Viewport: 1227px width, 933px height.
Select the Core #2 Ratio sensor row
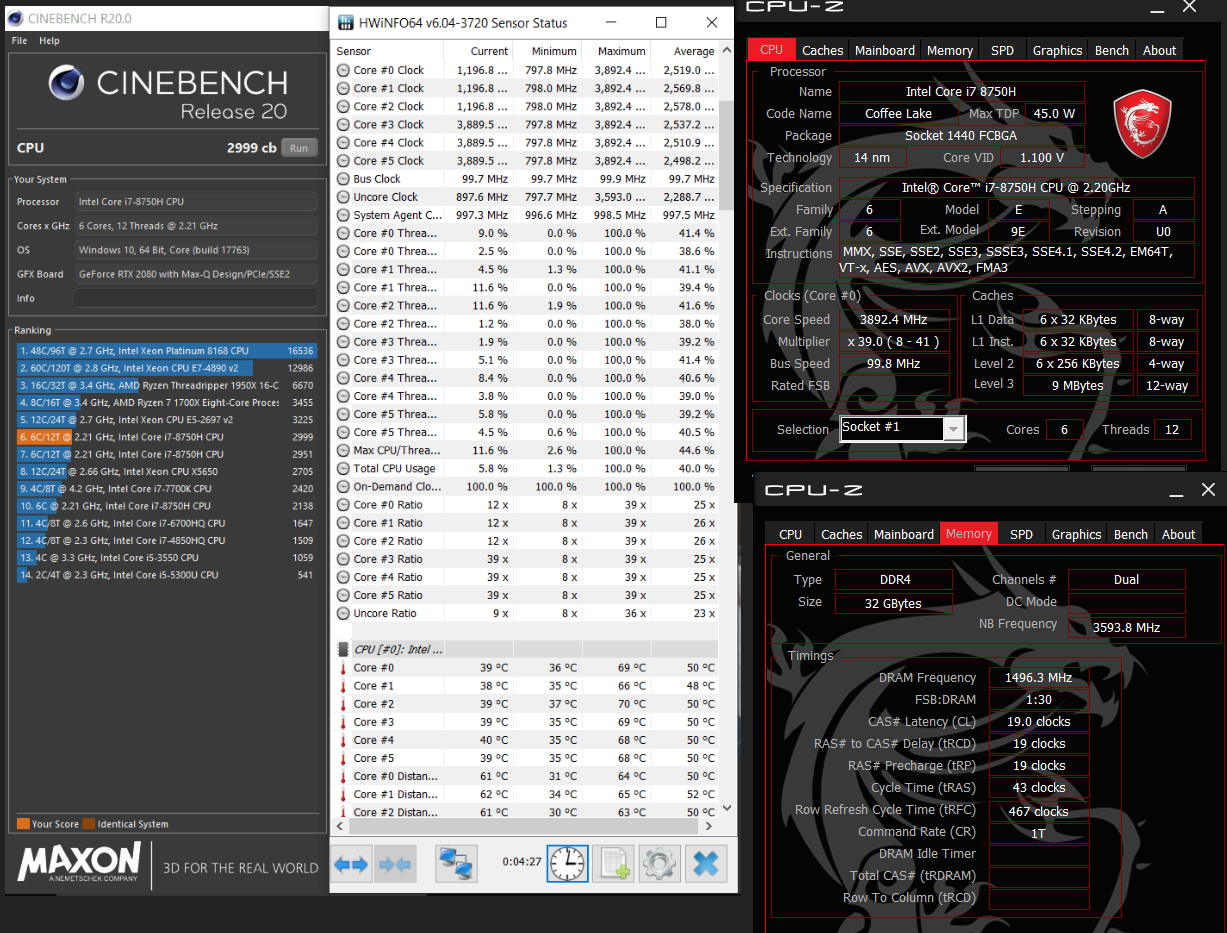click(x=525, y=541)
